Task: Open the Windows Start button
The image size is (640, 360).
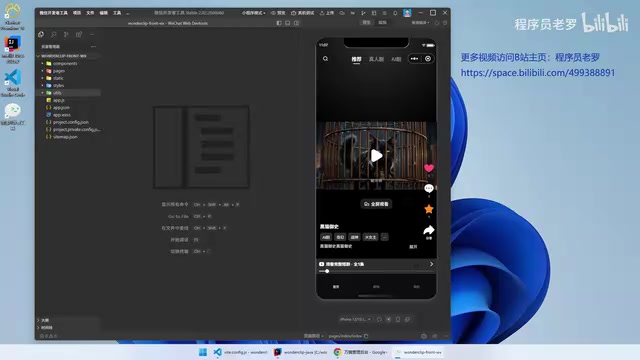Action: (202, 352)
